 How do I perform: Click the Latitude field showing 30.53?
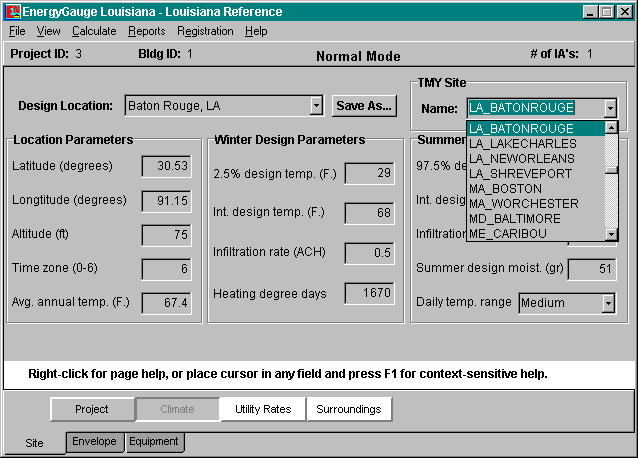coord(166,166)
